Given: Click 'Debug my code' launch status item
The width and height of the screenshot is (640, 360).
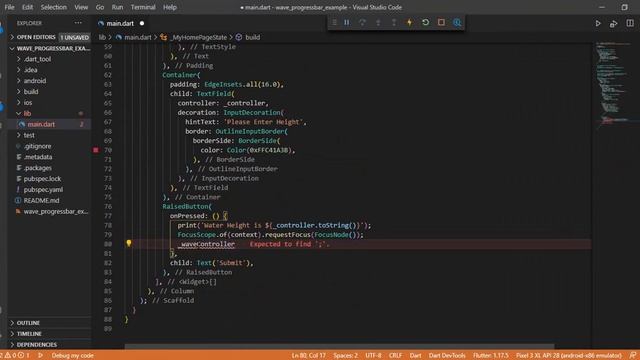Looking at the screenshot, I should pos(72,356).
